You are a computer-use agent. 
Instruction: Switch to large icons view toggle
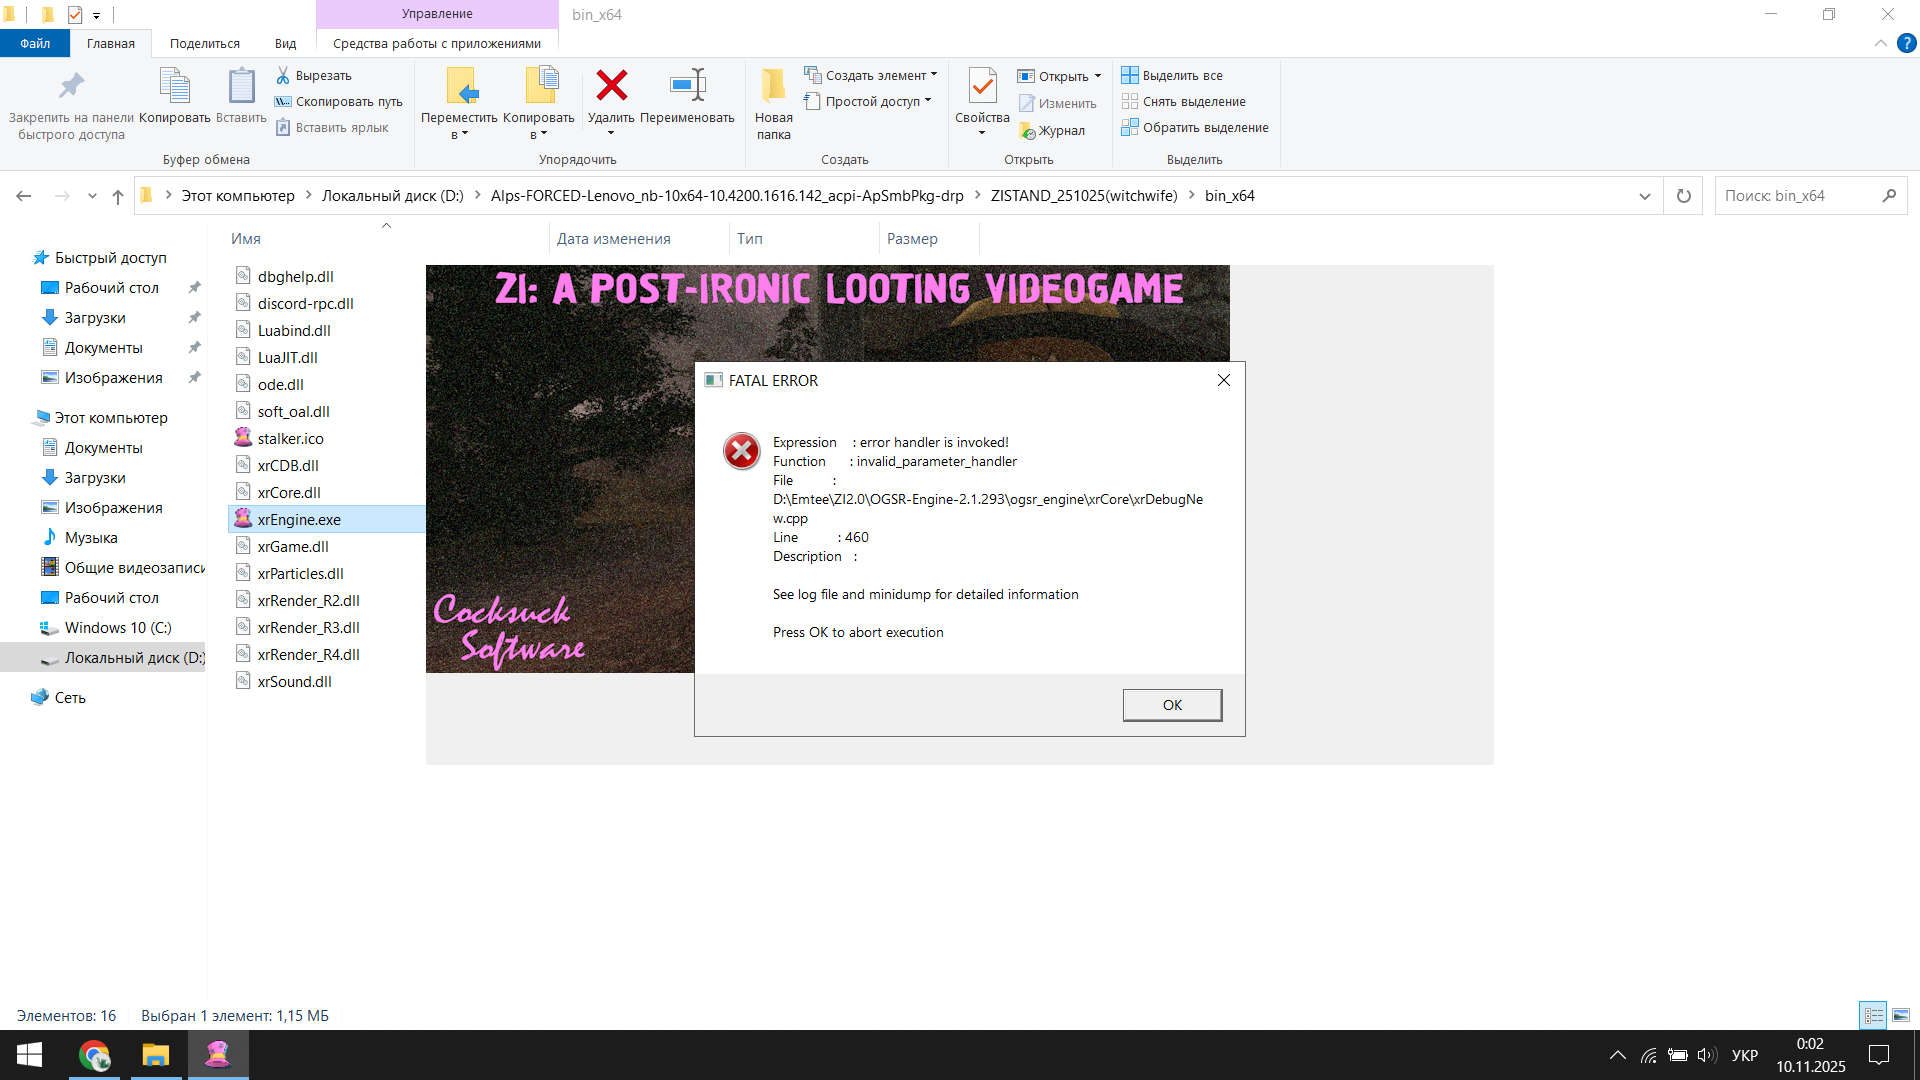1901,1015
